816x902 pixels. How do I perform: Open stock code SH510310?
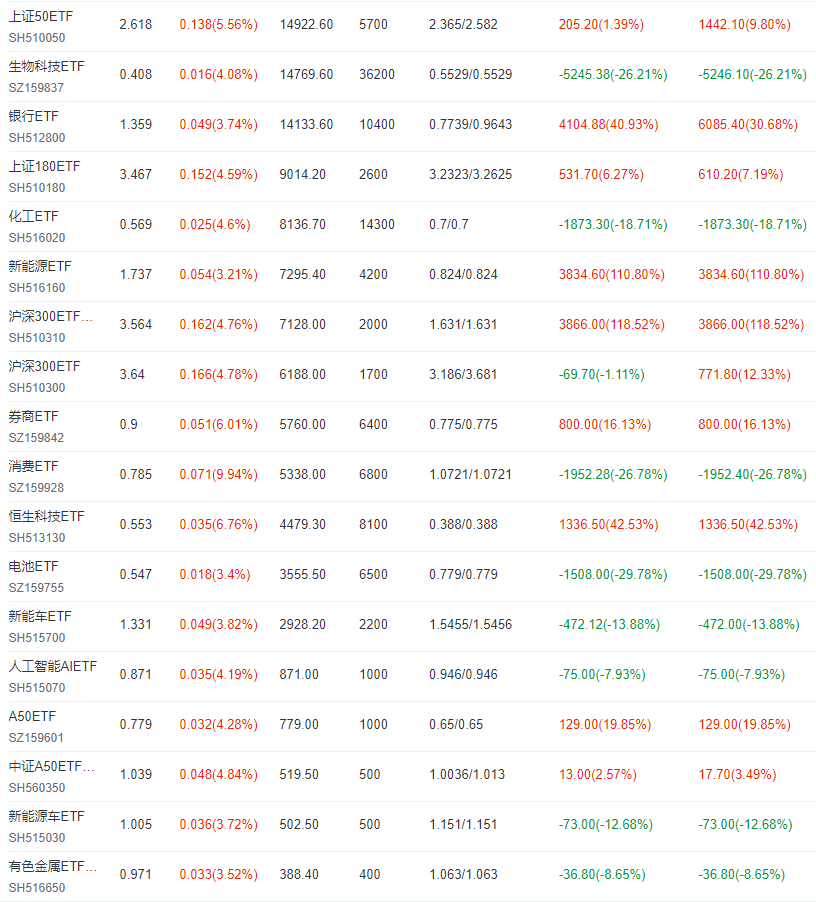click(37, 338)
